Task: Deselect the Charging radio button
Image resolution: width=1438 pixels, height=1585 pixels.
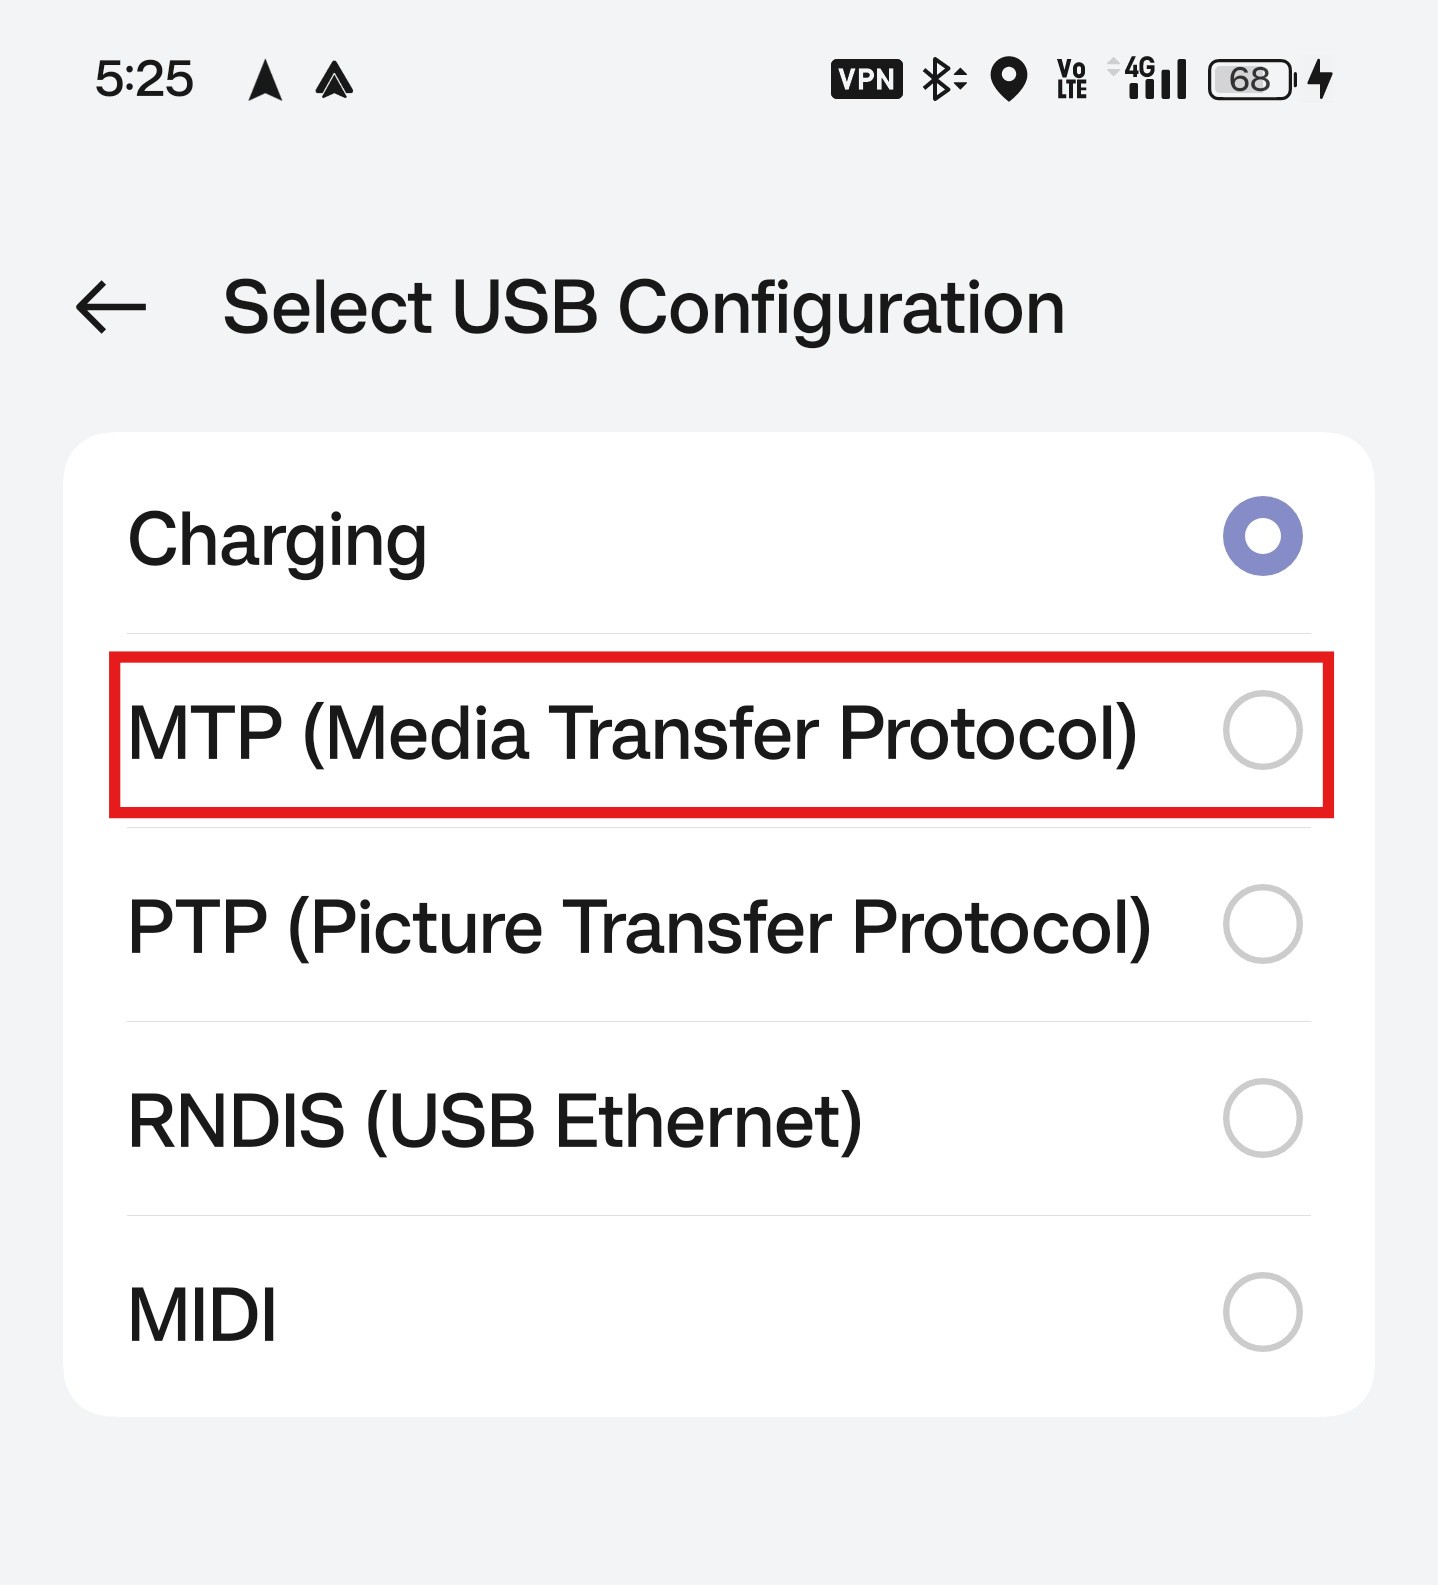Action: click(1263, 537)
